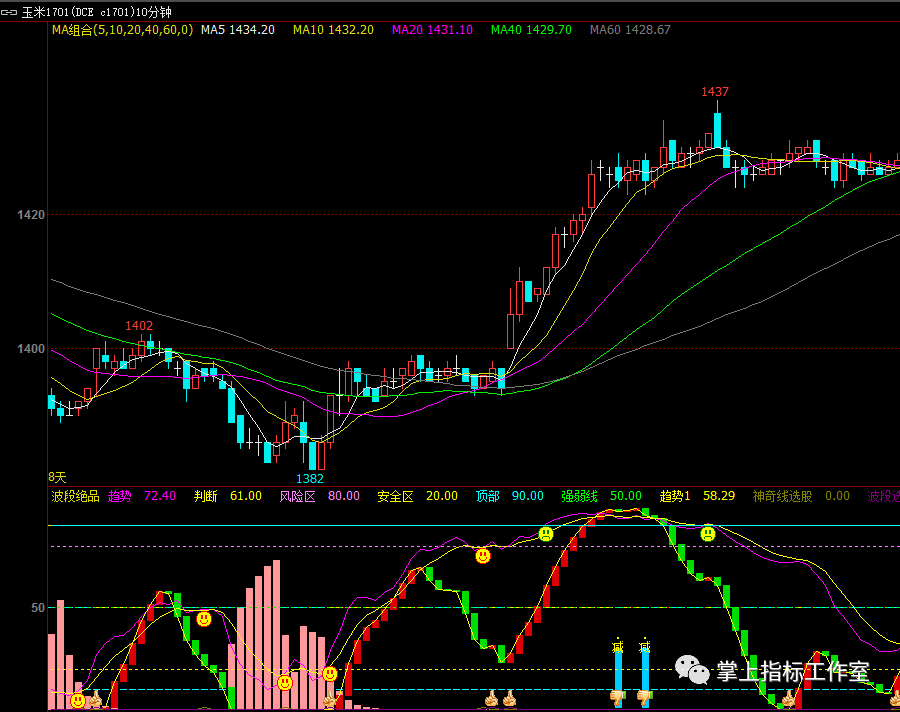The width and height of the screenshot is (900, 712).
Task: Select the MA20 1431.10 legend entry
Action: (x=432, y=30)
